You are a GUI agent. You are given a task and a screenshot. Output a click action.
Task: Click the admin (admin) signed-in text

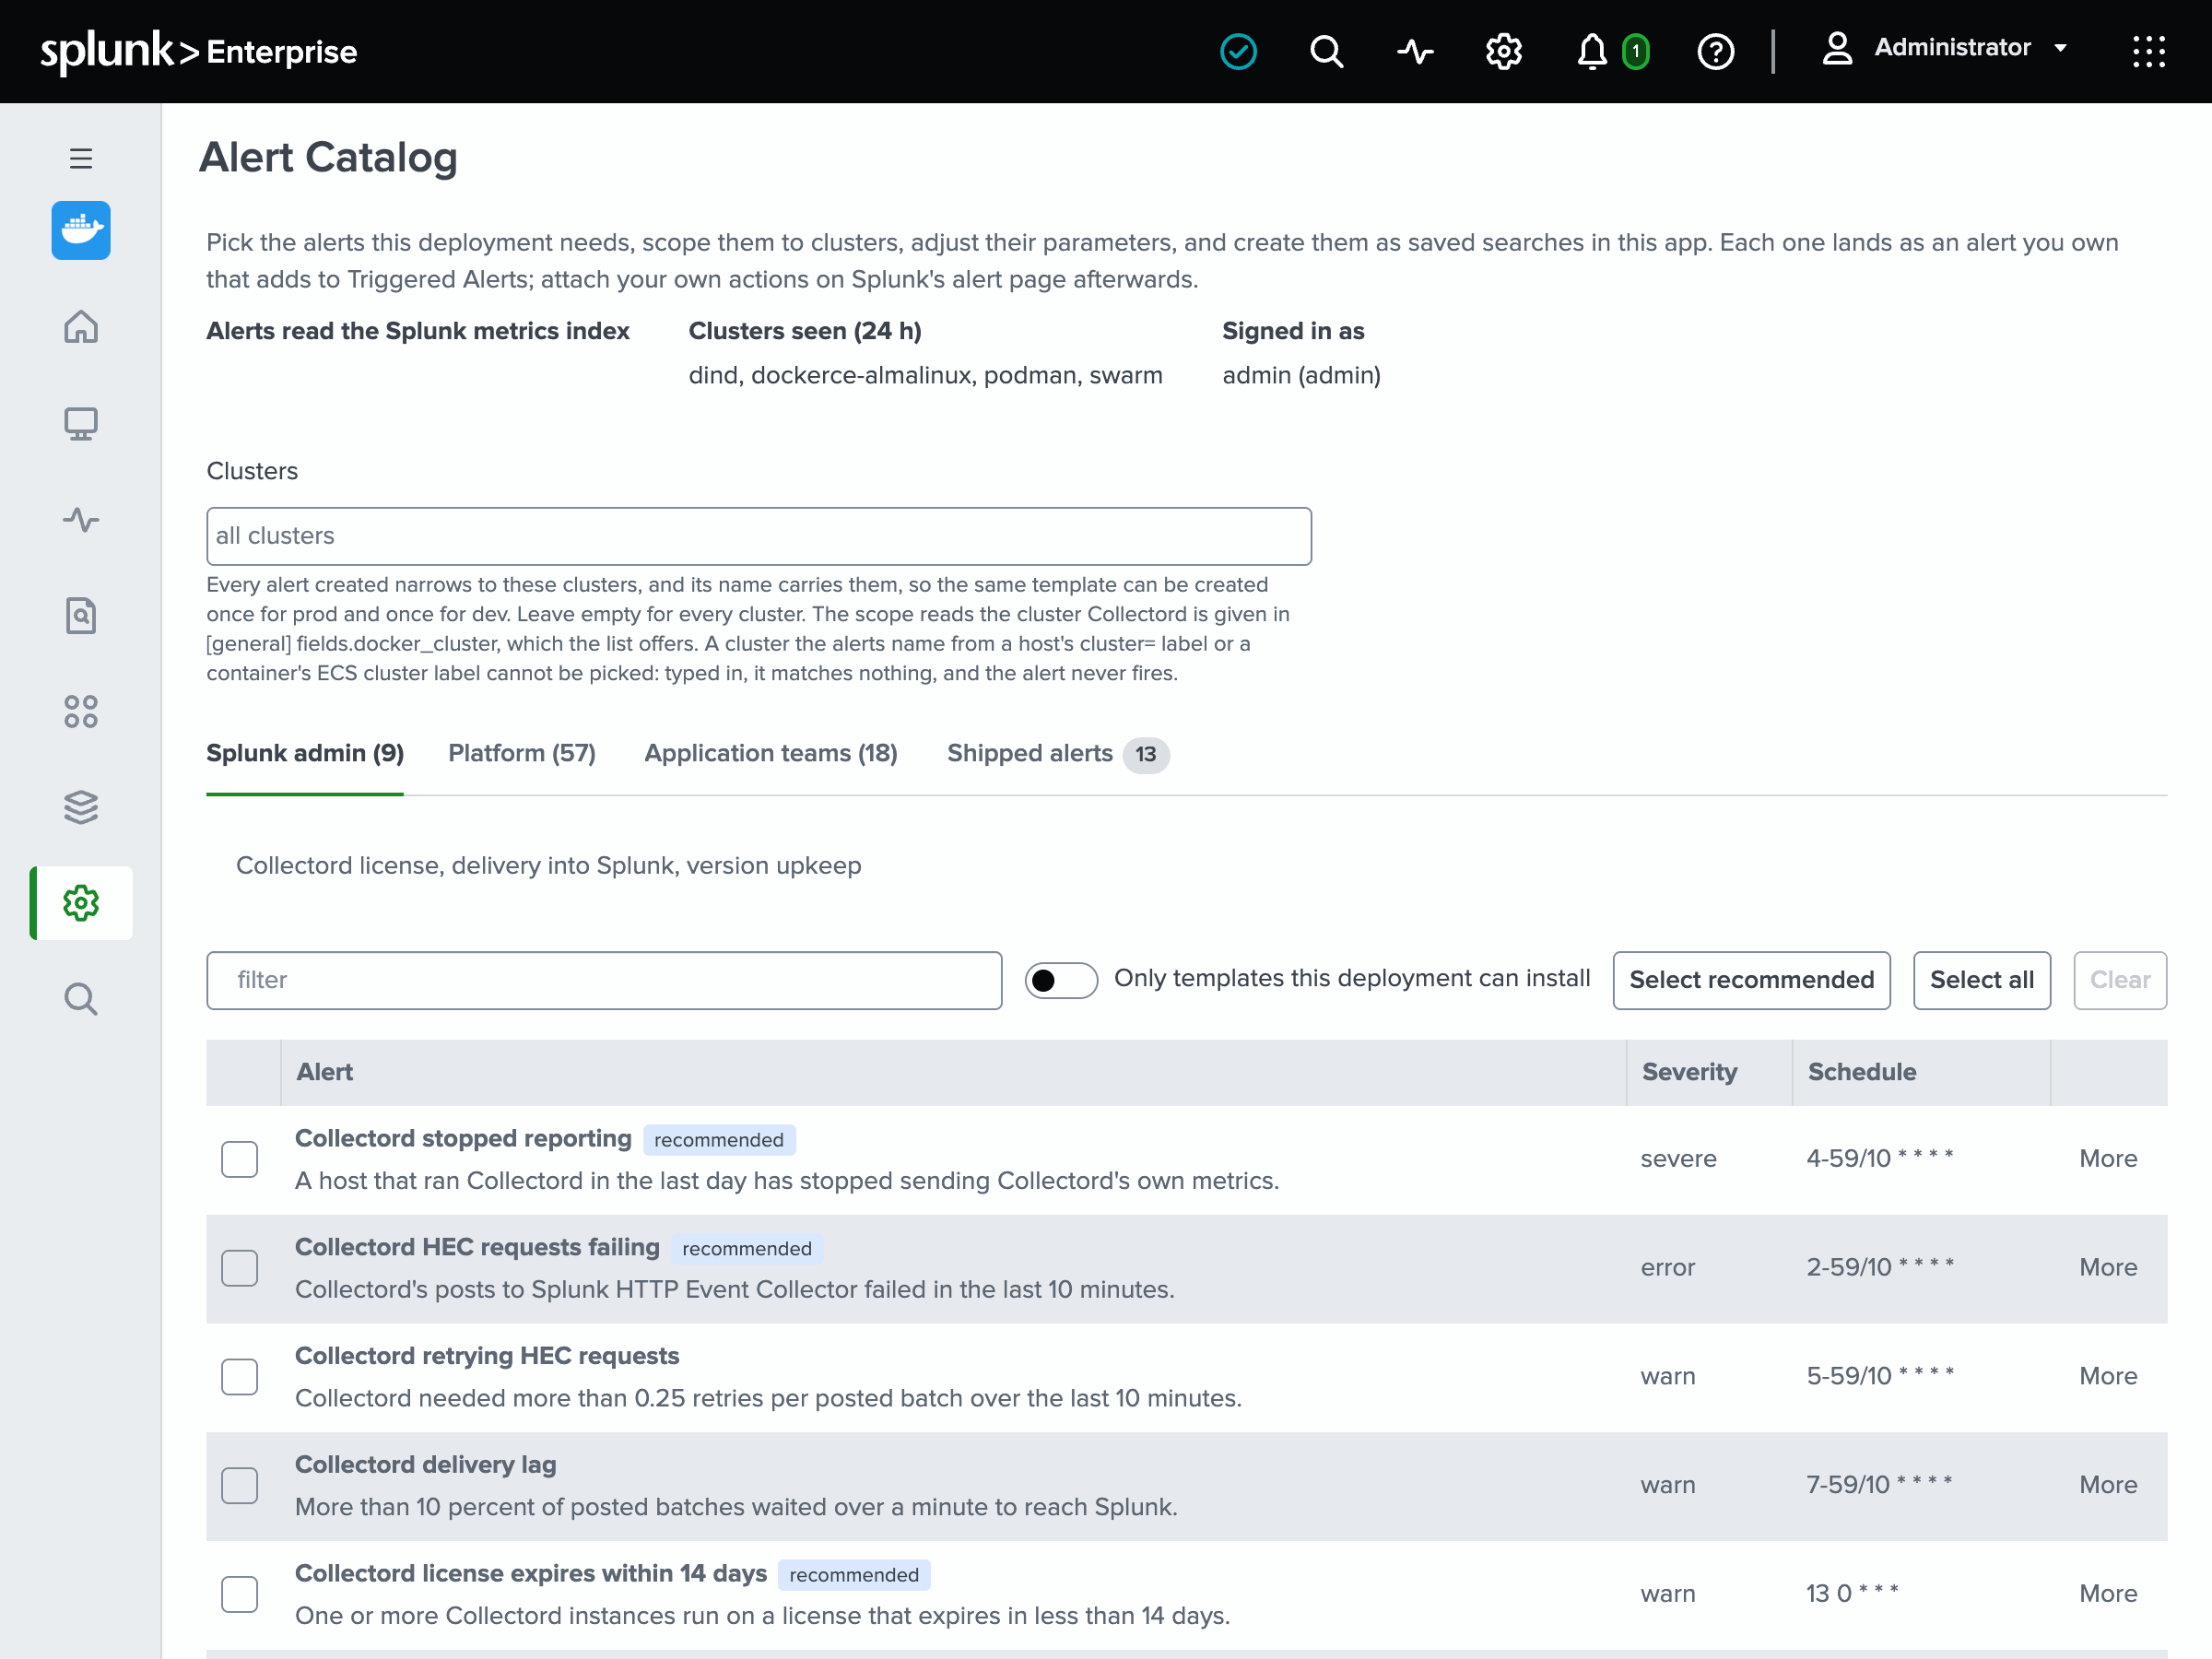point(1301,375)
